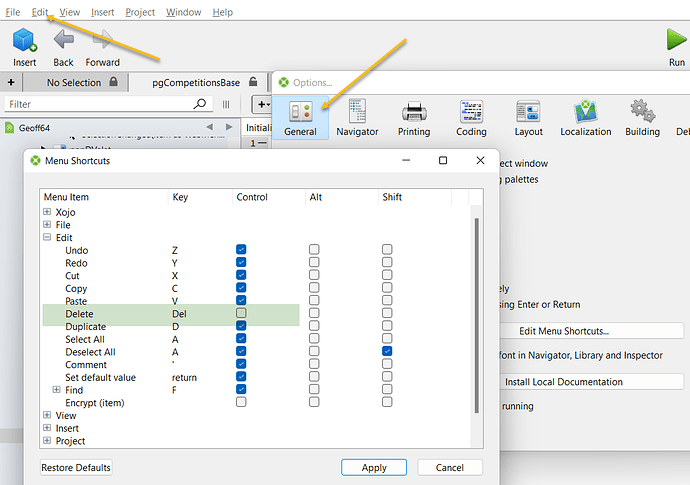
Task: Collapse the Edit menu tree node
Action: (47, 237)
